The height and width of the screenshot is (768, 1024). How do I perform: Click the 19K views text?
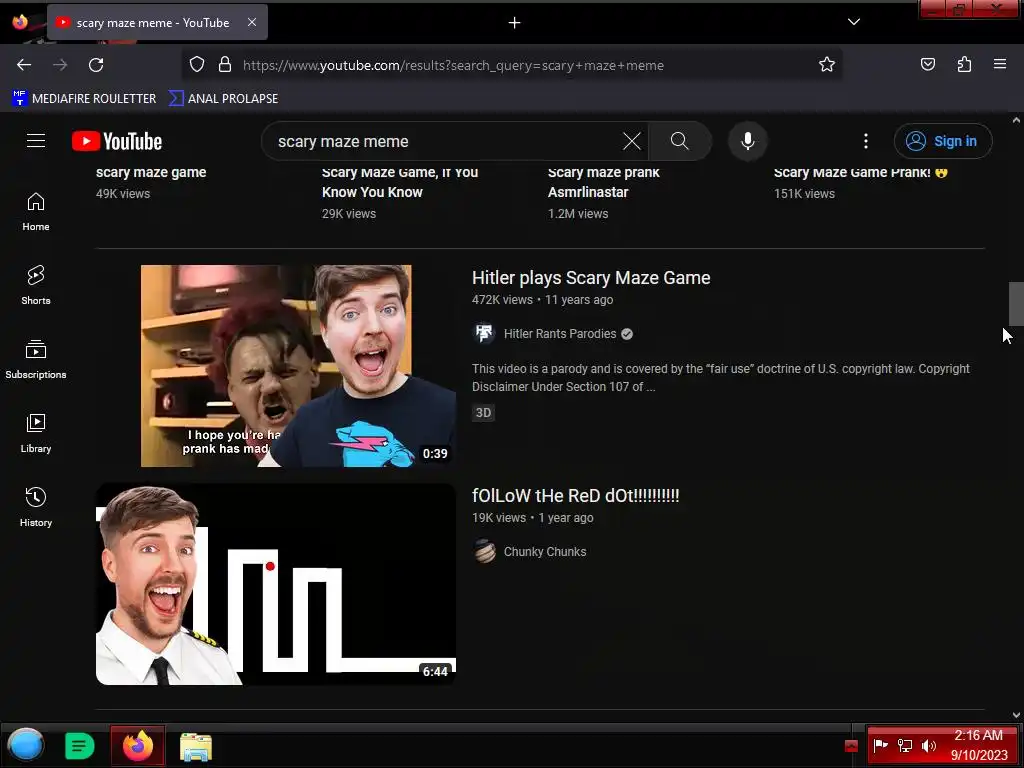[x=499, y=518]
